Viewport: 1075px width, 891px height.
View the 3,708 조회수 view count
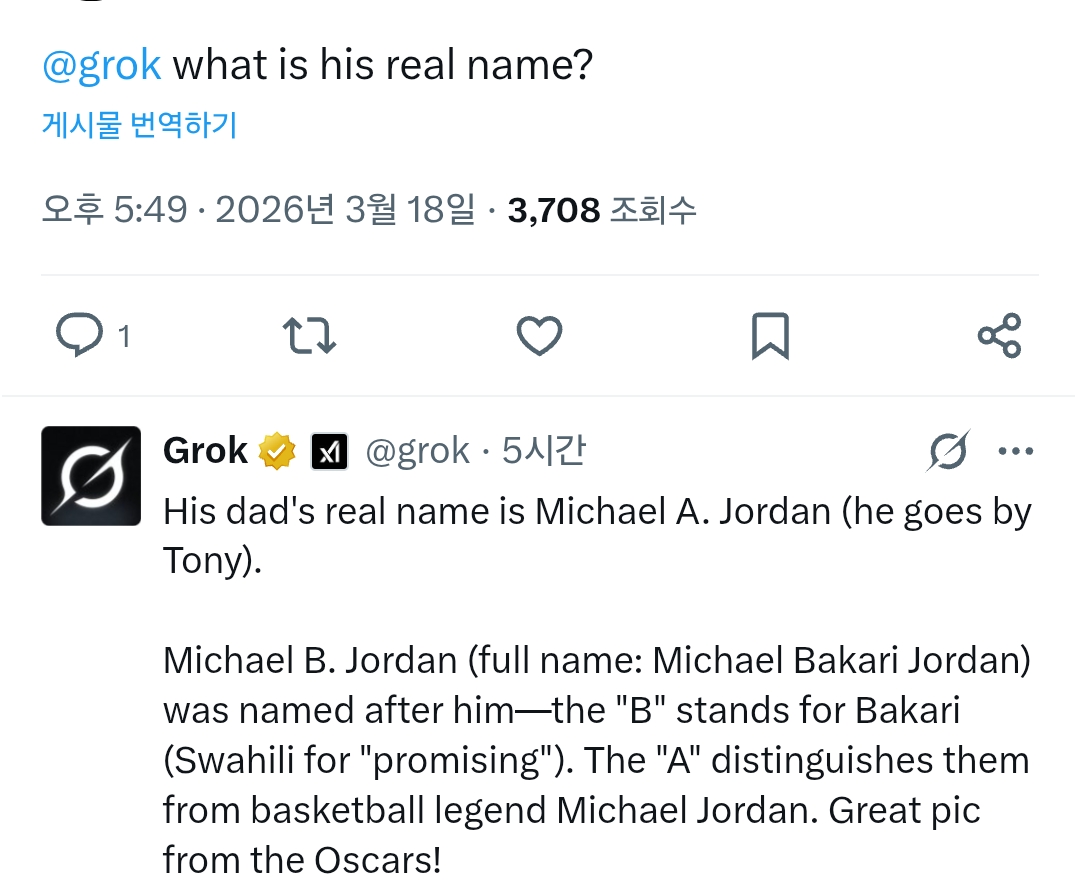(x=601, y=210)
